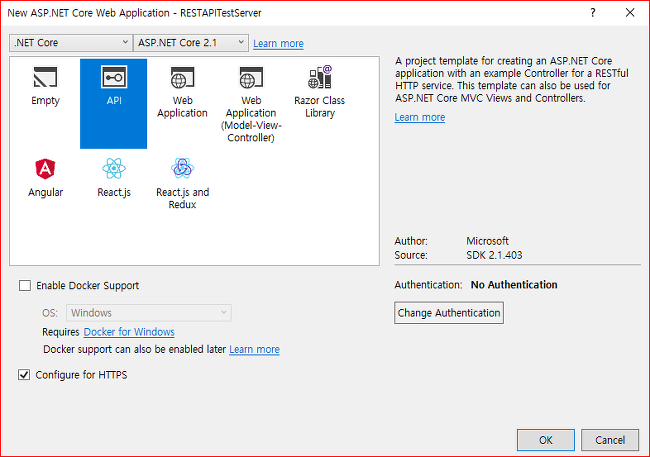Viewport: 650px width, 457px height.
Task: Open the .NET Core framework dropdown
Action: coord(71,43)
